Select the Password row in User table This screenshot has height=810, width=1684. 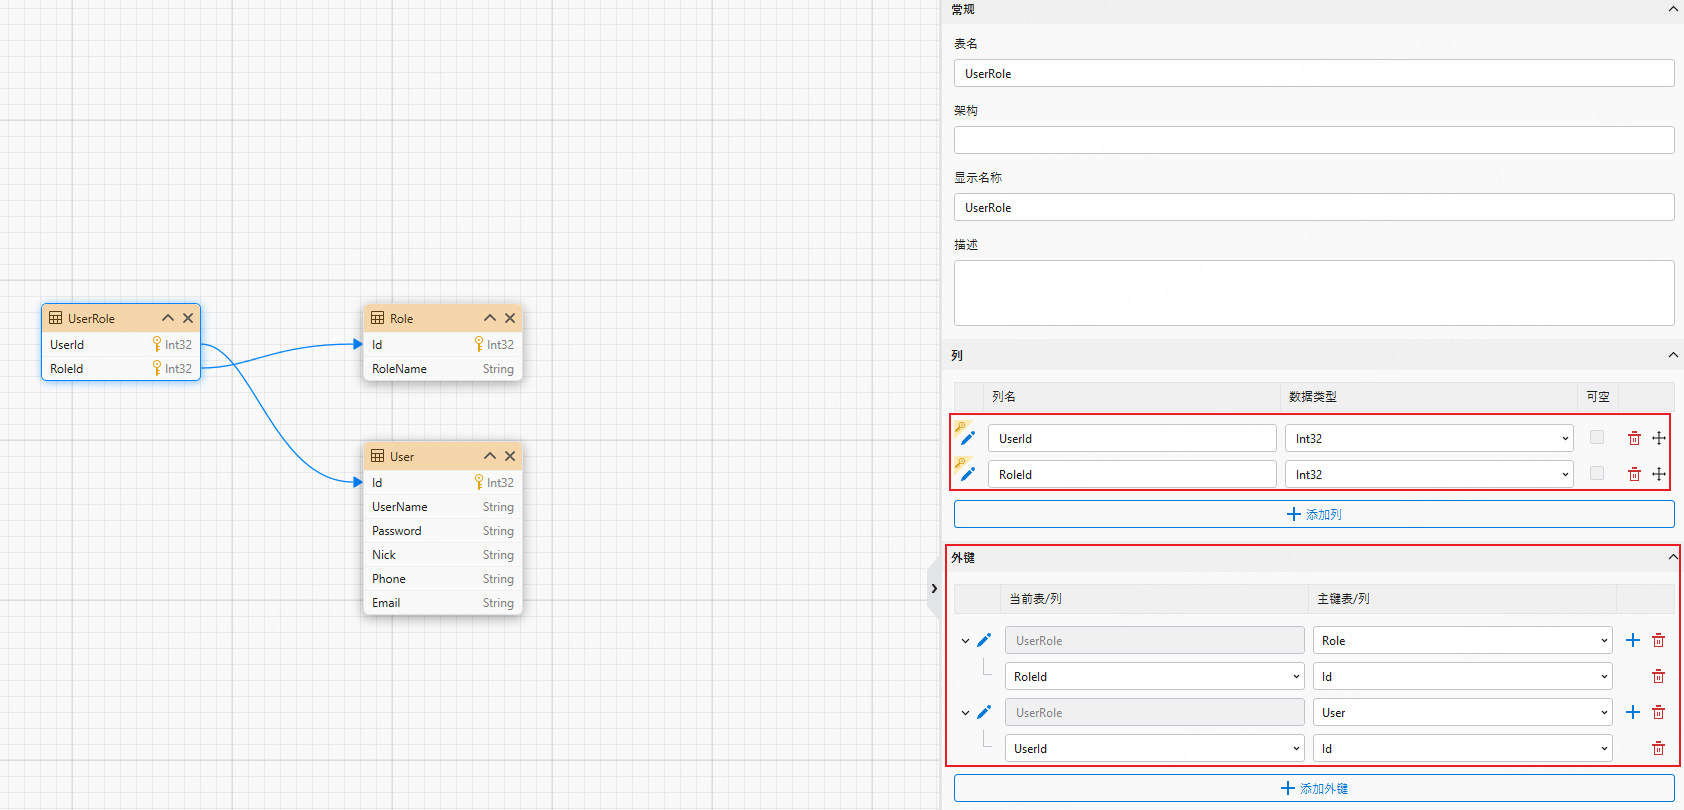(x=442, y=531)
